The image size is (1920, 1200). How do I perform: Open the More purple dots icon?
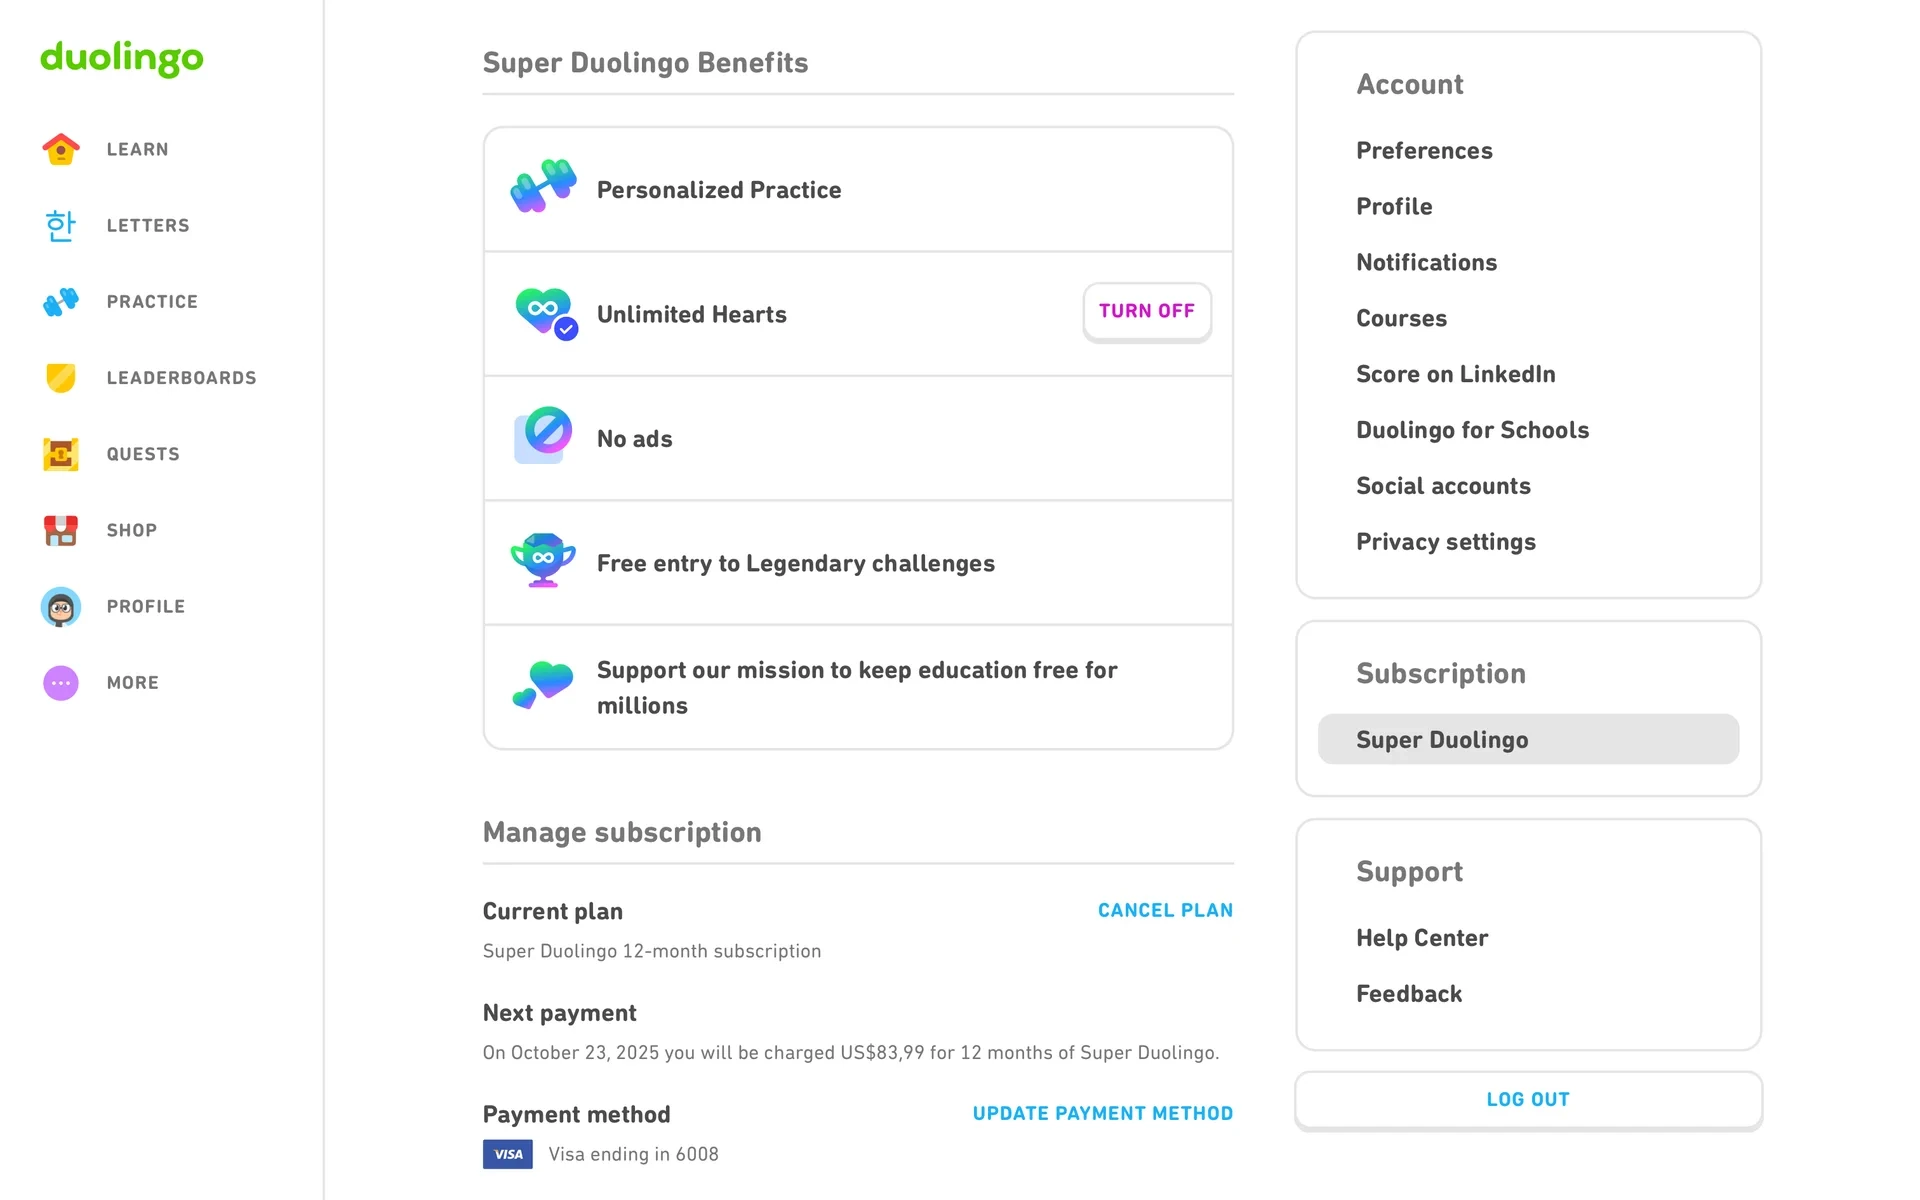61,683
